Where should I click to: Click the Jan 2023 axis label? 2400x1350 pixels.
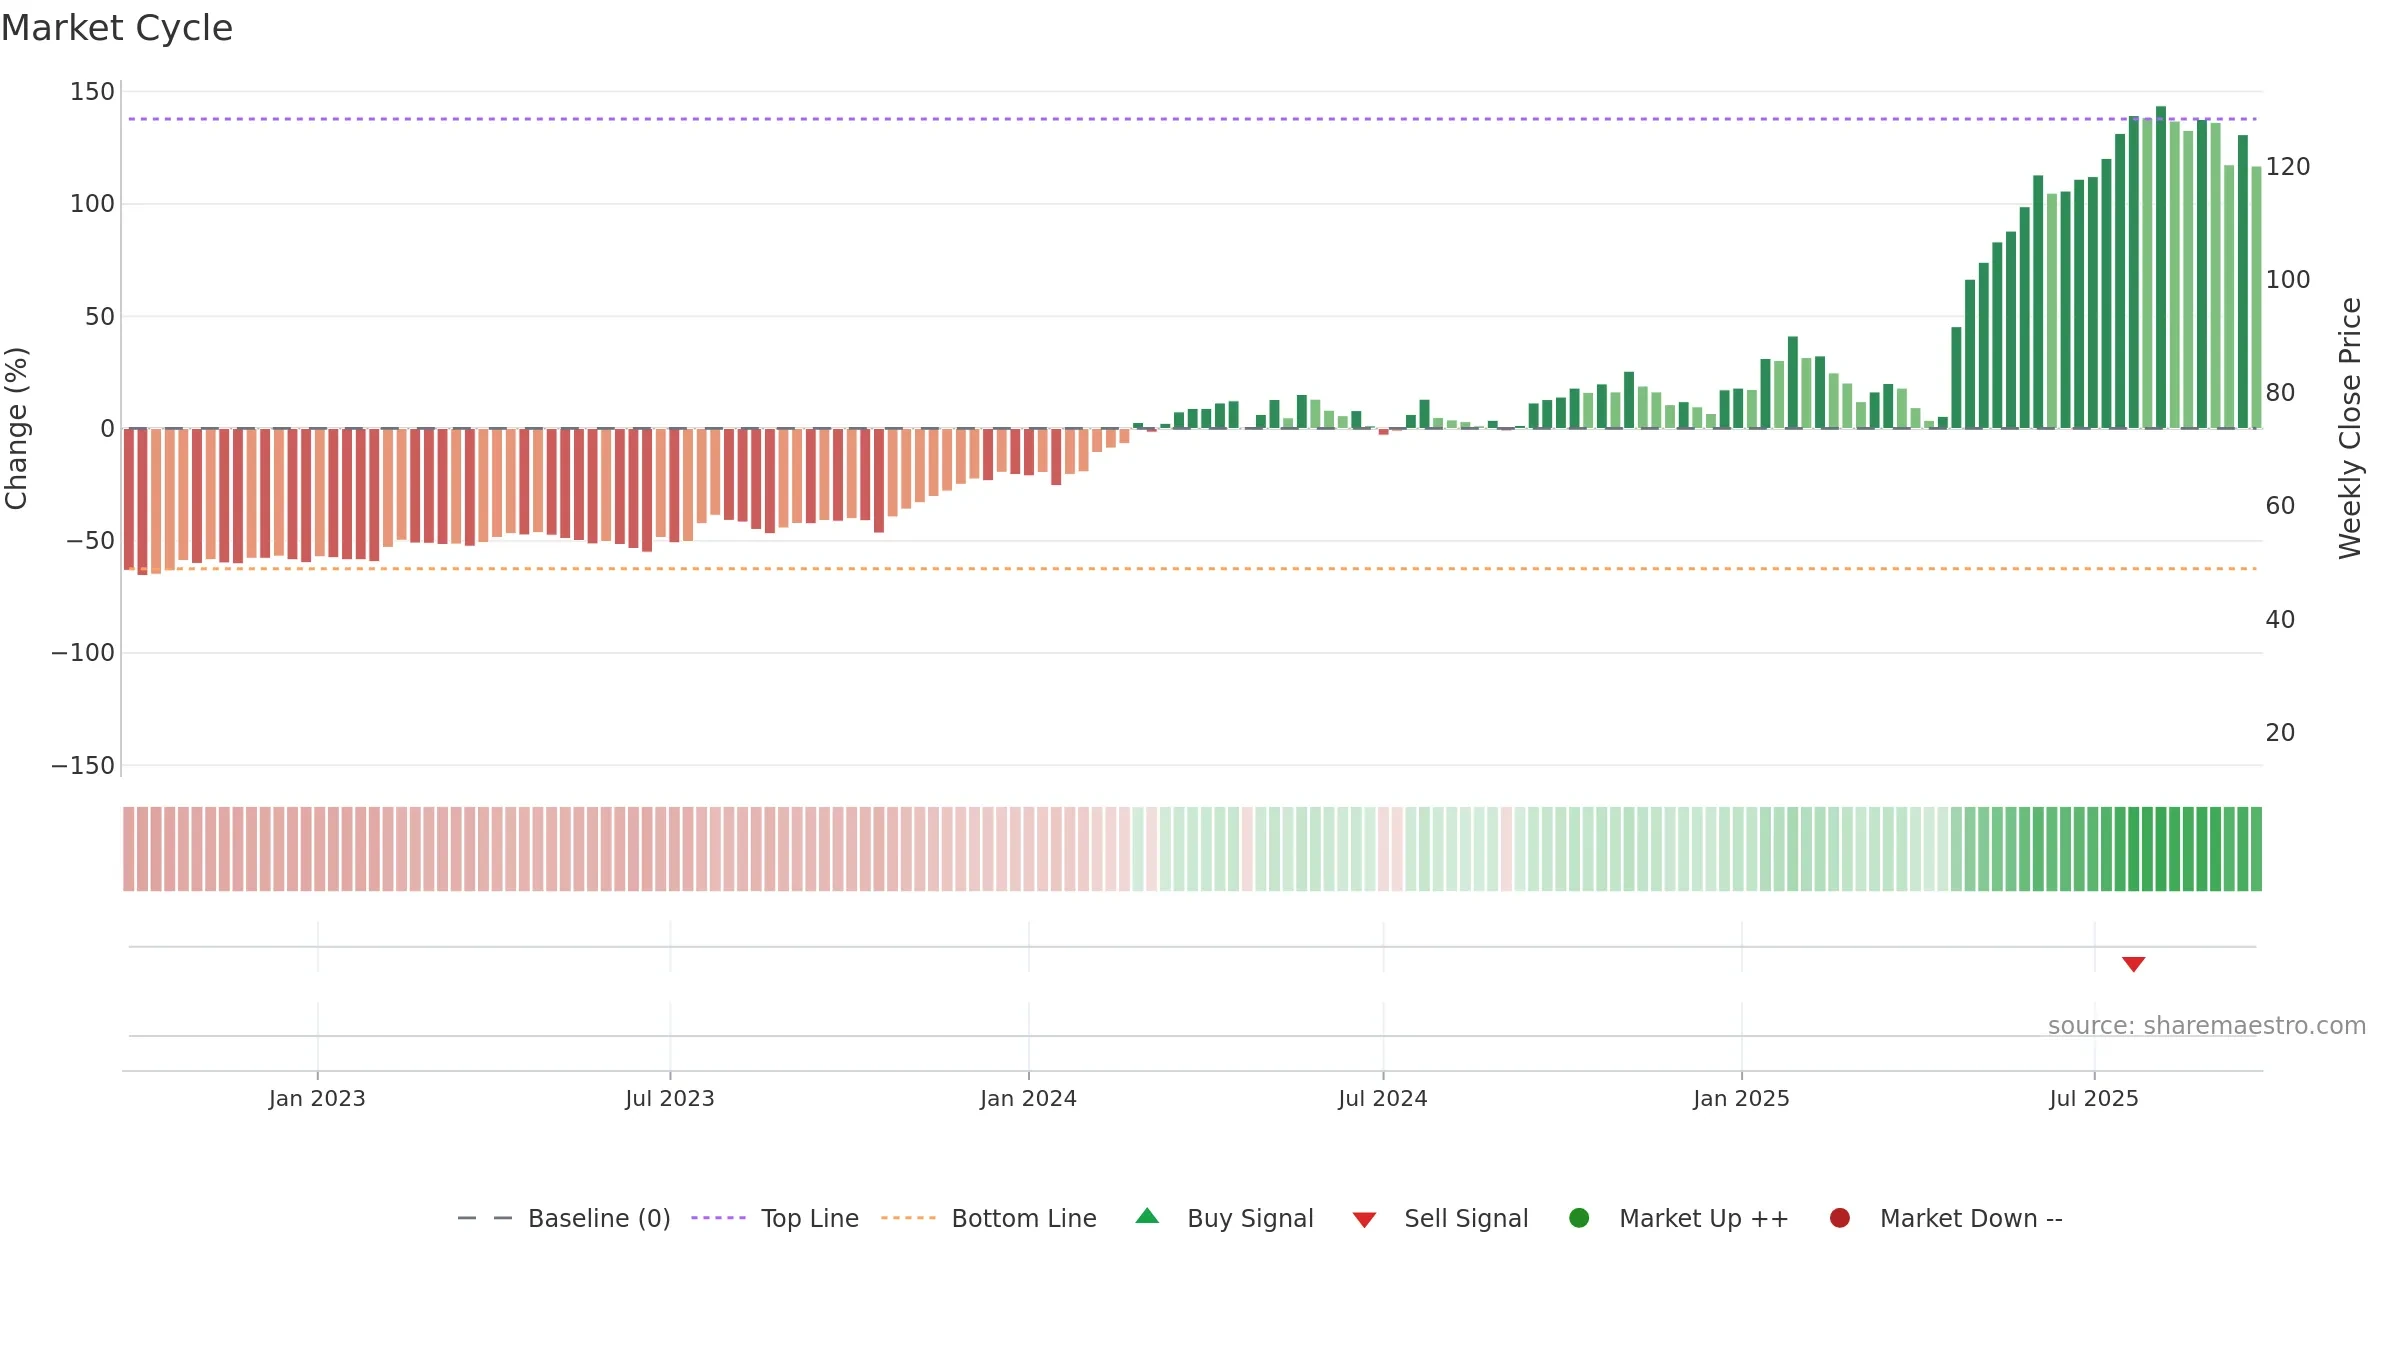[x=317, y=1099]
